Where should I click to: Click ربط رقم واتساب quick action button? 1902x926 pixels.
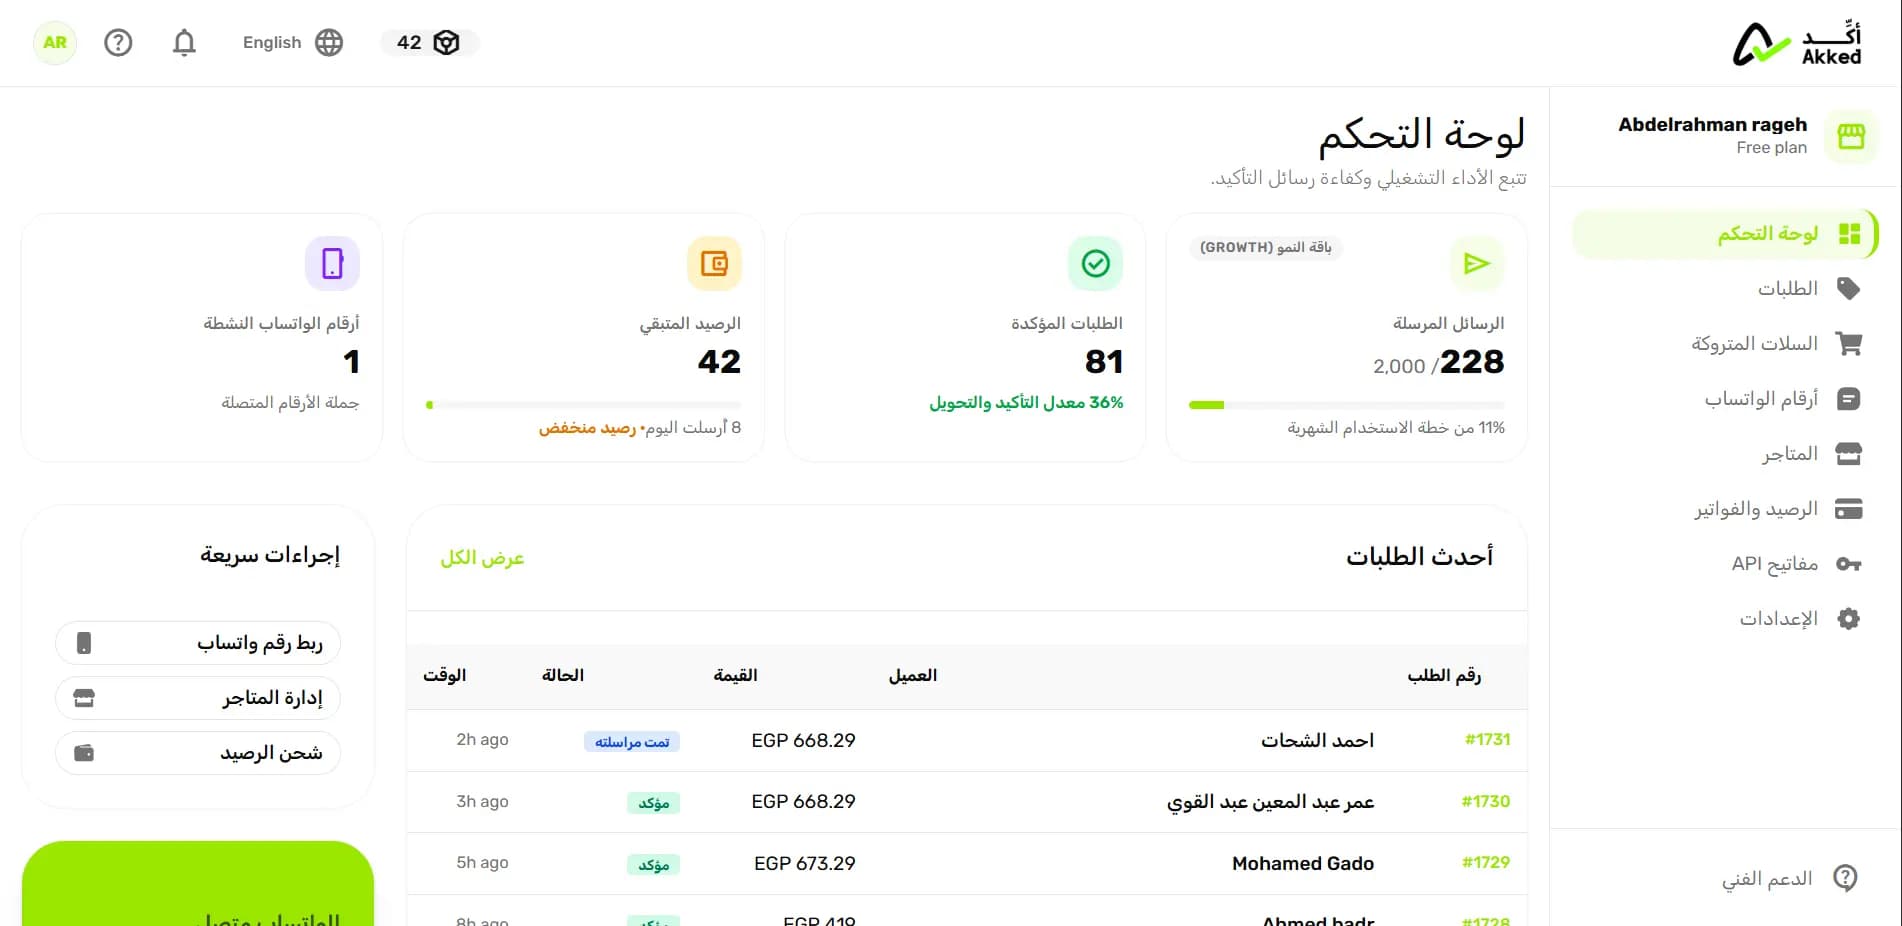[x=198, y=643]
